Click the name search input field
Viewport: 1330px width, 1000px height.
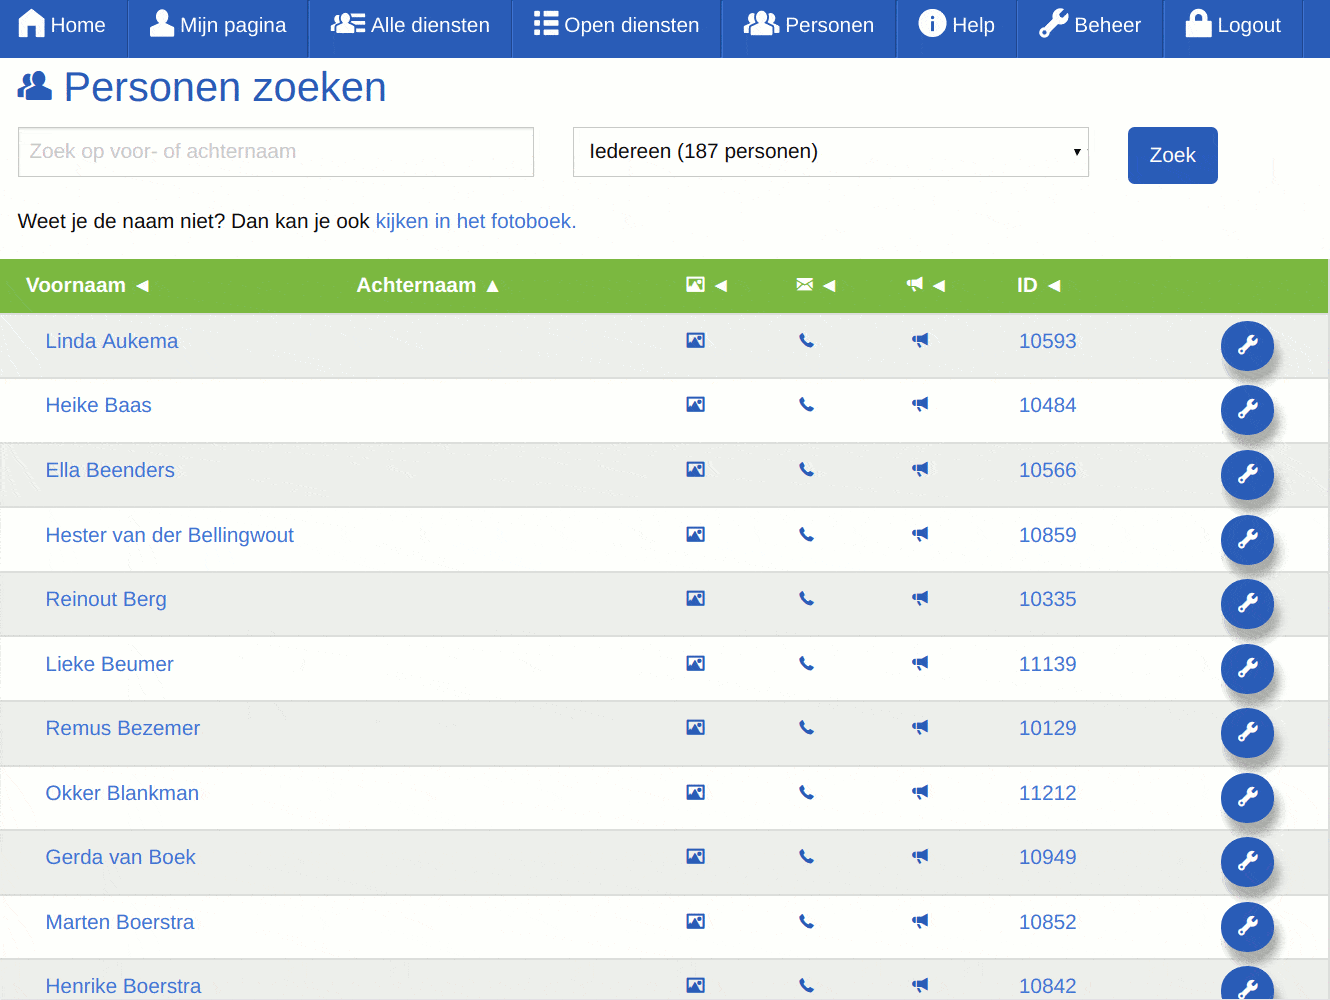(x=275, y=151)
